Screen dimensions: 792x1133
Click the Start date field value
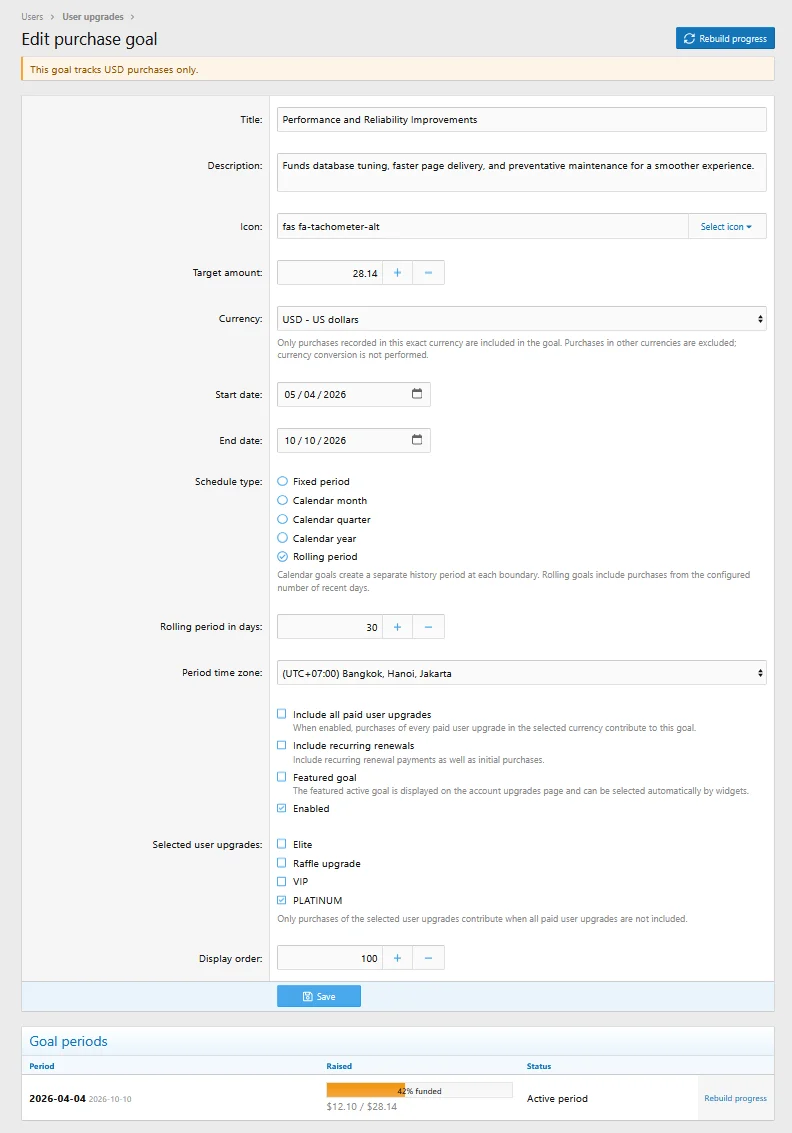(x=315, y=395)
